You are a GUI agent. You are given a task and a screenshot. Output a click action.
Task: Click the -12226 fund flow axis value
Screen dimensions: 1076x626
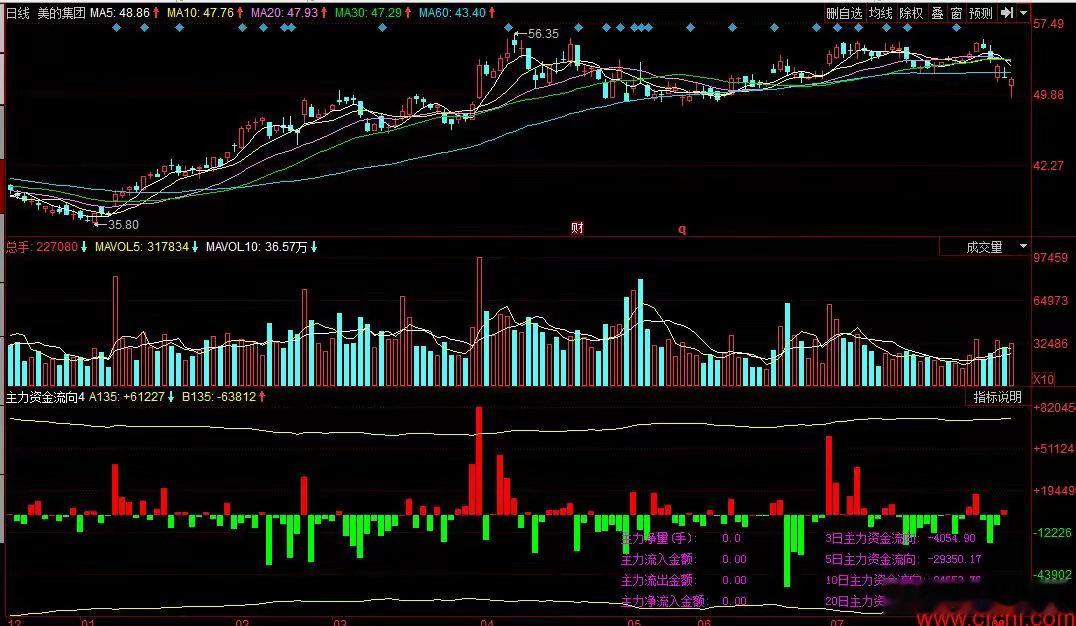click(x=1053, y=533)
